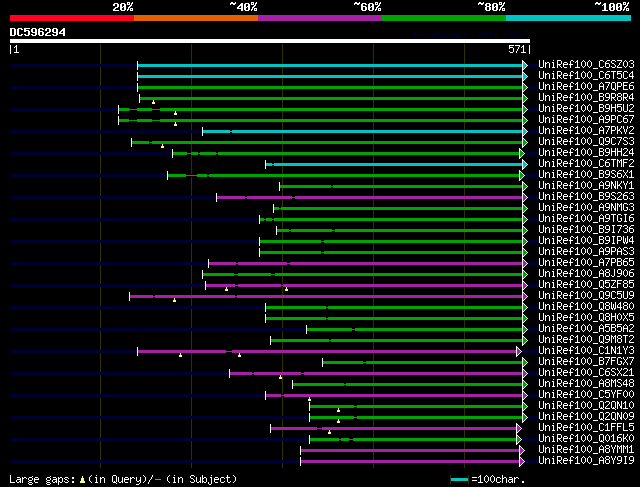Click the UniRef100_B9I736 label
Image resolution: width=640 pixels, height=487 pixels.
[586, 229]
